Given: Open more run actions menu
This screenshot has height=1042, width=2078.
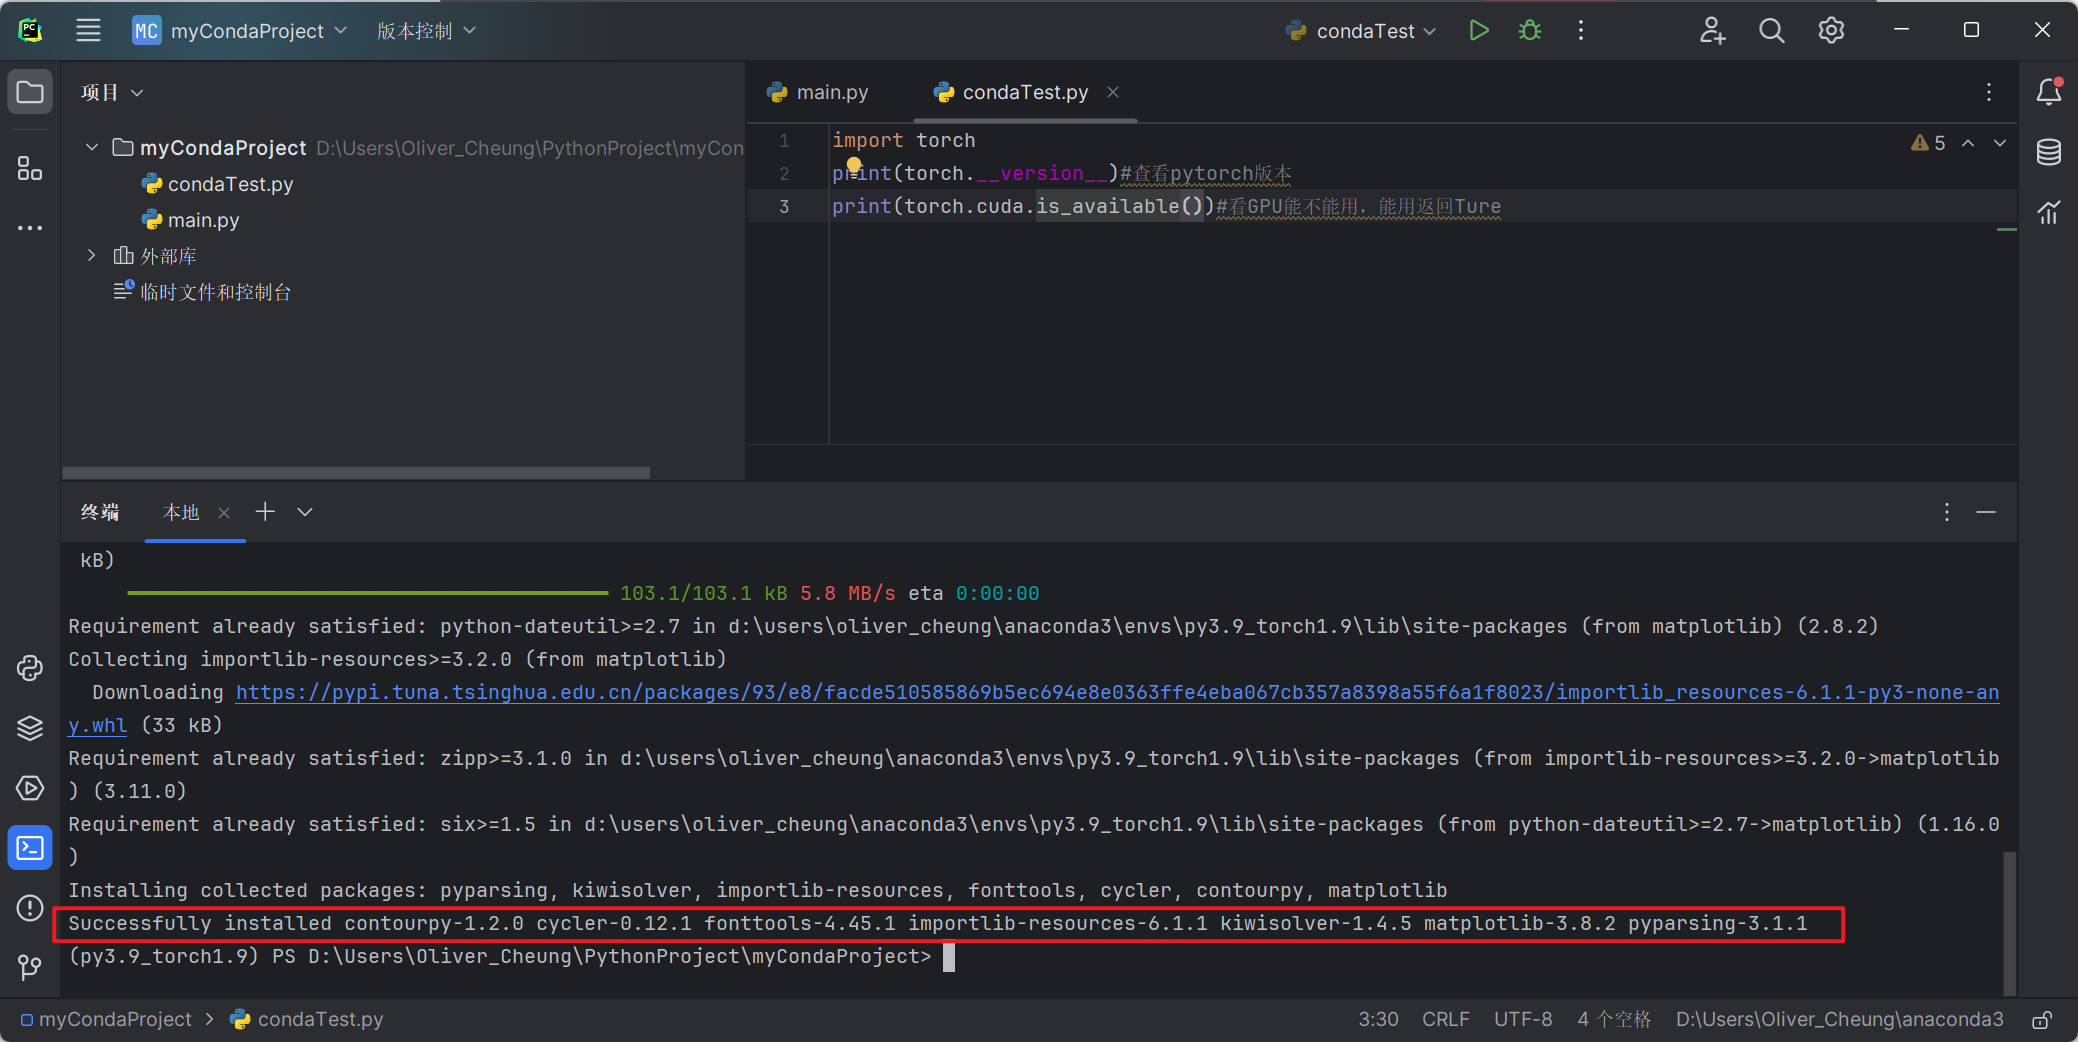Looking at the screenshot, I should coord(1581,31).
